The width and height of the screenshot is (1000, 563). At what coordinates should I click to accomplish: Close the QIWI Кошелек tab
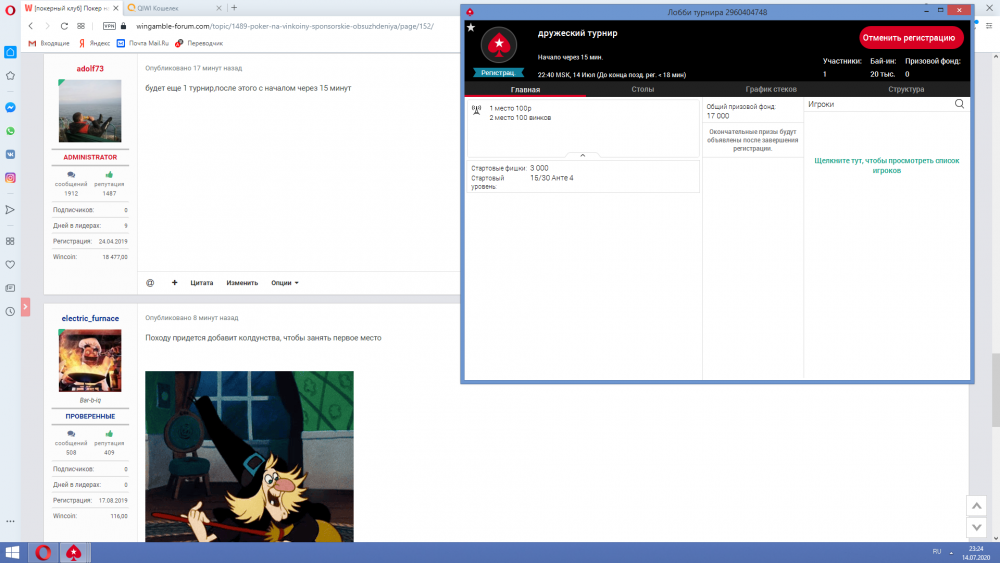[219, 8]
